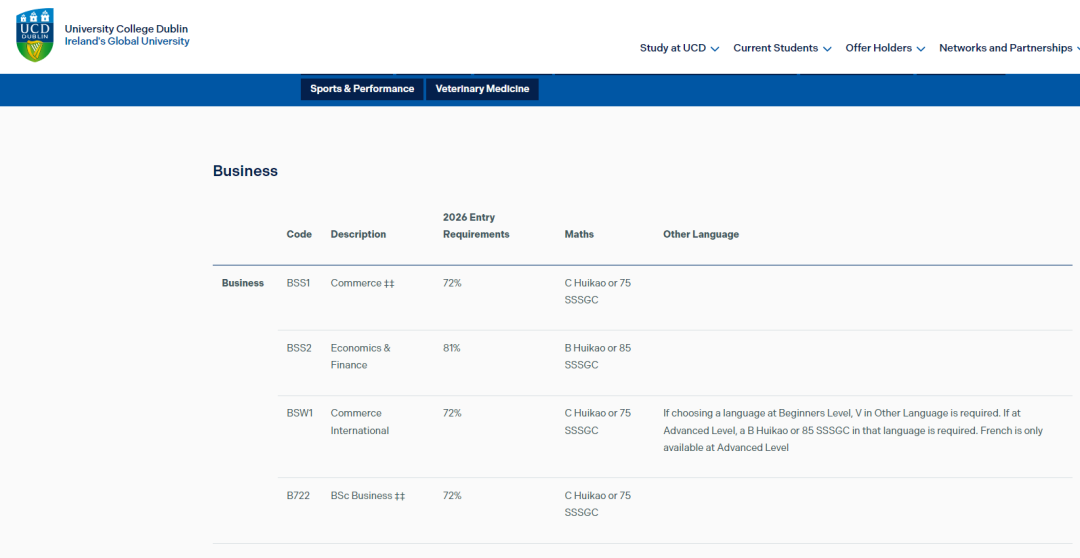Click the UCD crest logo
The image size is (1080, 558).
click(x=34, y=35)
